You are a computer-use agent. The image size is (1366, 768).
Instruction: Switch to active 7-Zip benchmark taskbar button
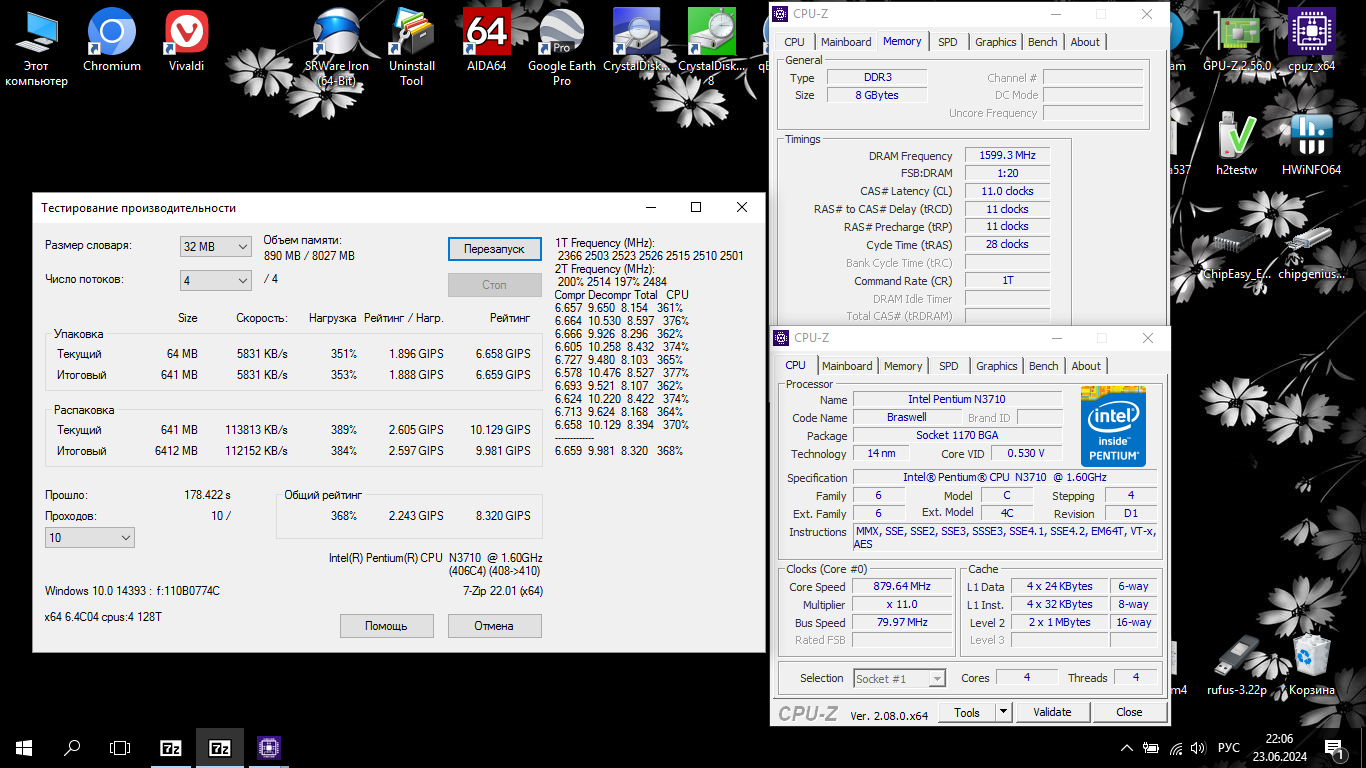coord(220,747)
